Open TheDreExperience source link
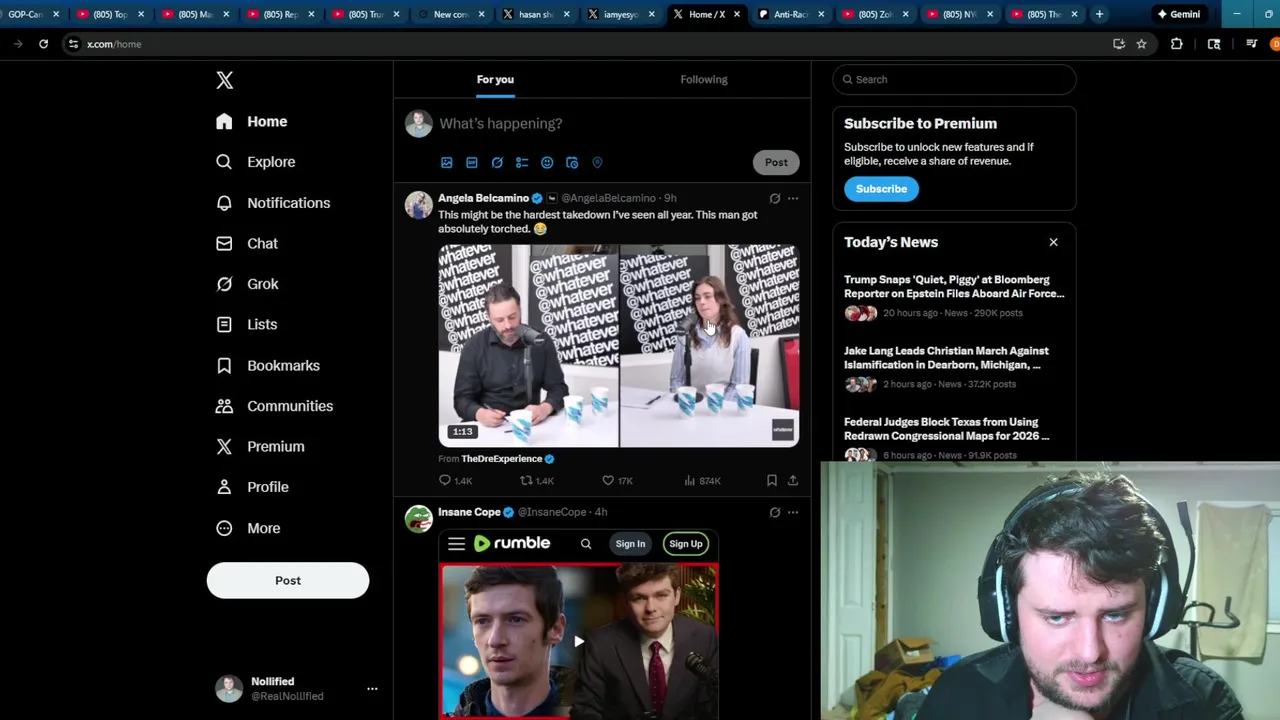1280x720 pixels. tap(502, 459)
